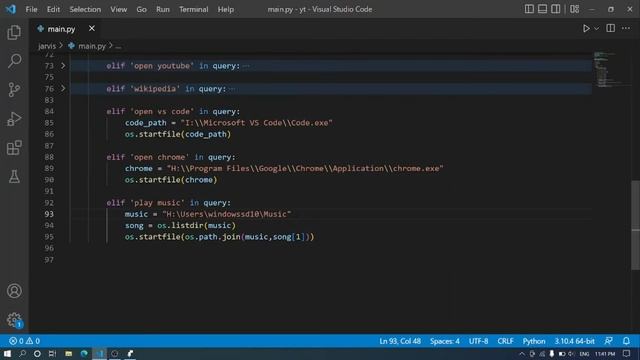Open the Edit menu

(53, 9)
